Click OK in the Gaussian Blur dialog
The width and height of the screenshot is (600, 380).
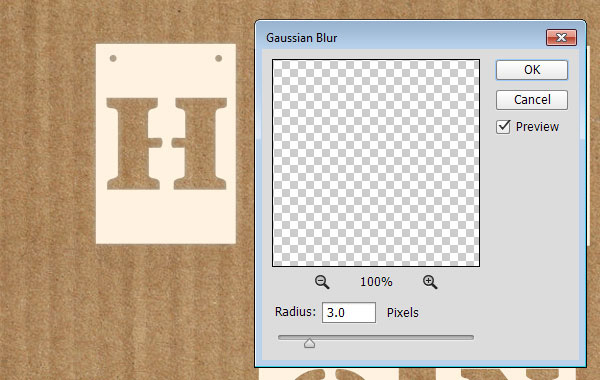click(532, 70)
